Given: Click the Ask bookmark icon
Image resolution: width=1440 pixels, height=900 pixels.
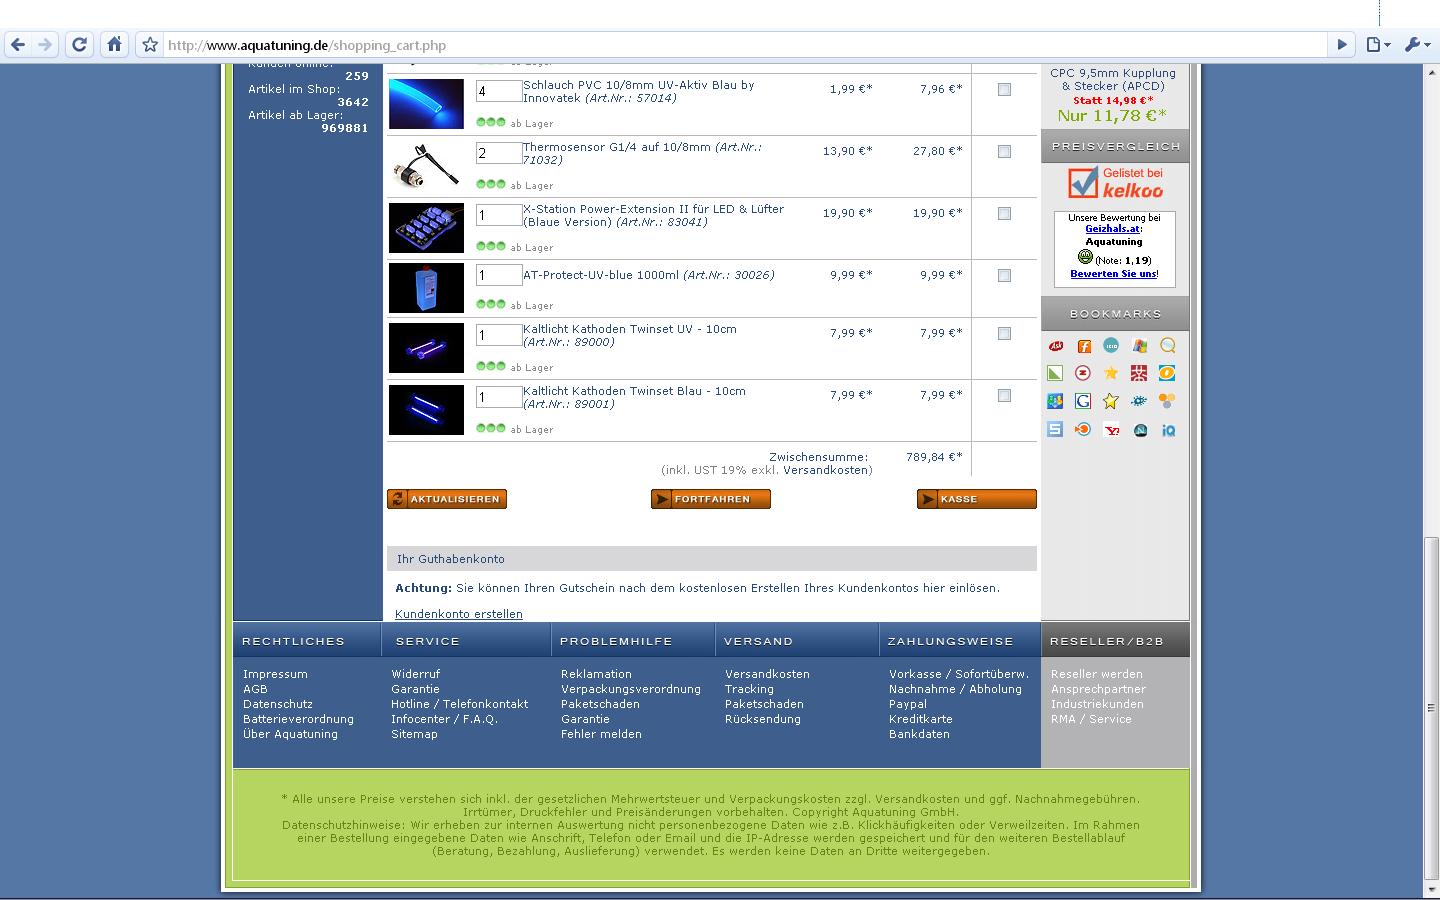Looking at the screenshot, I should point(1055,346).
